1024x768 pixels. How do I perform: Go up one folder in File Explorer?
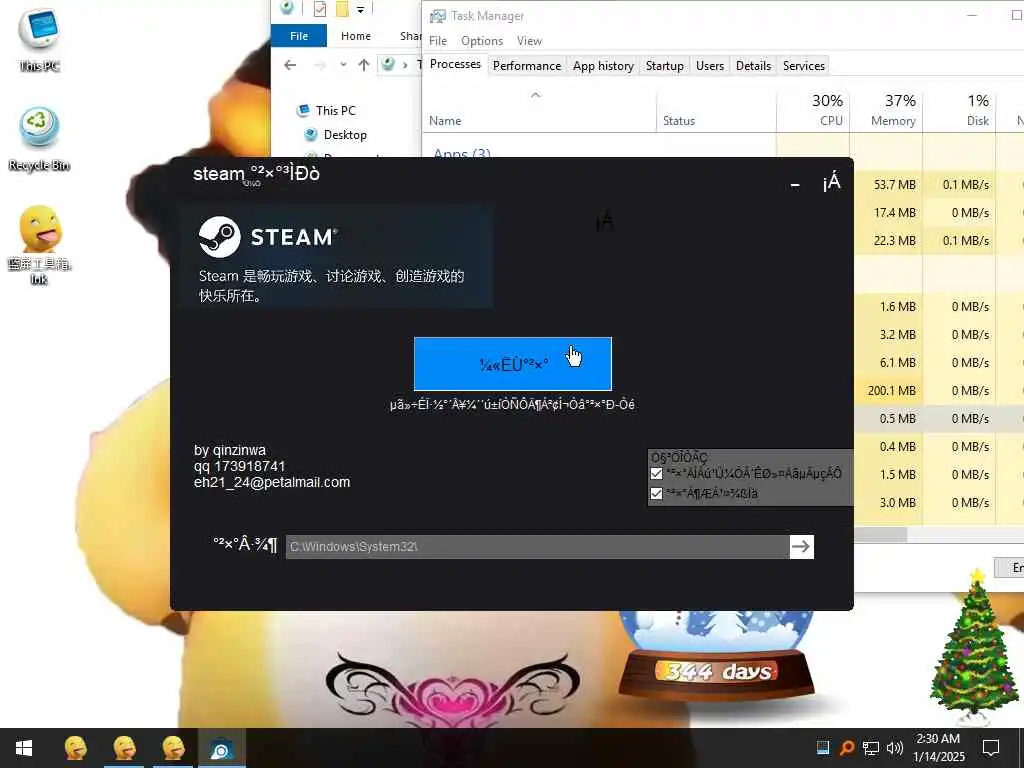pyautogui.click(x=364, y=65)
